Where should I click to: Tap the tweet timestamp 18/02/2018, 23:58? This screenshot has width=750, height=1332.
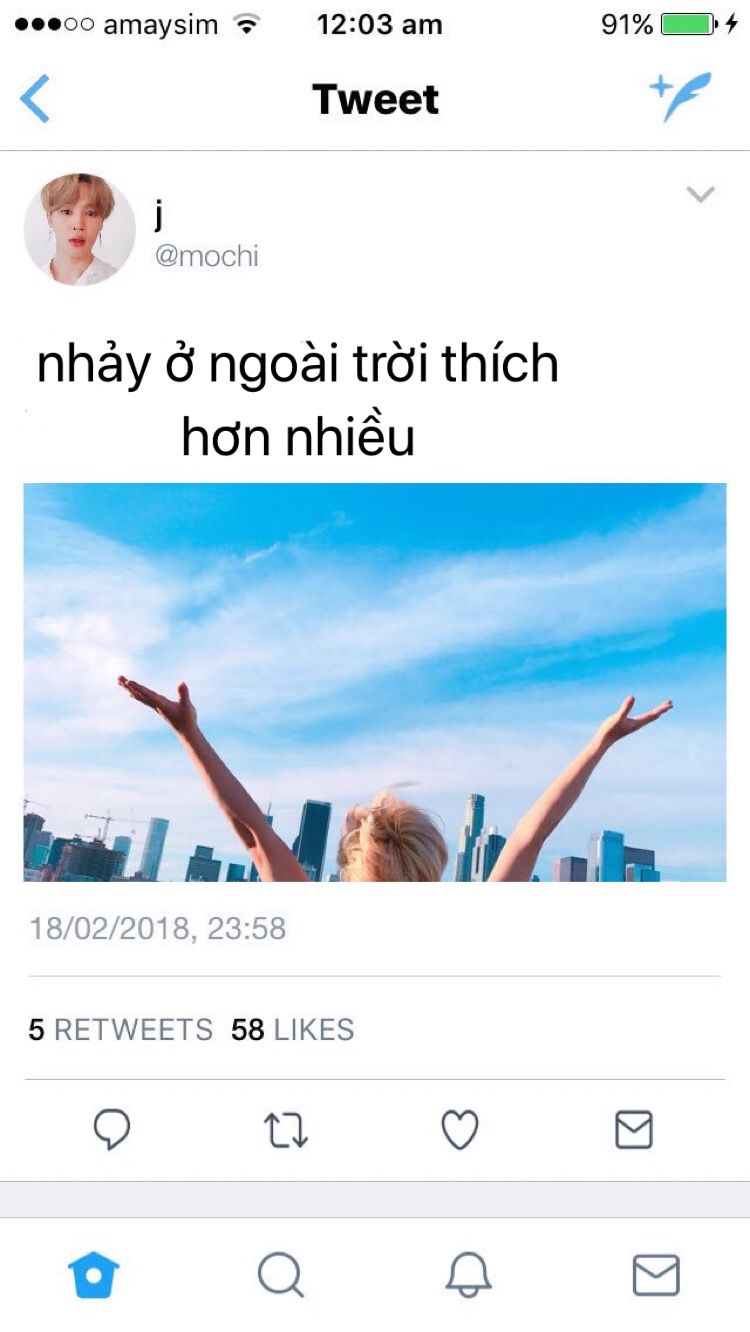coord(157,929)
